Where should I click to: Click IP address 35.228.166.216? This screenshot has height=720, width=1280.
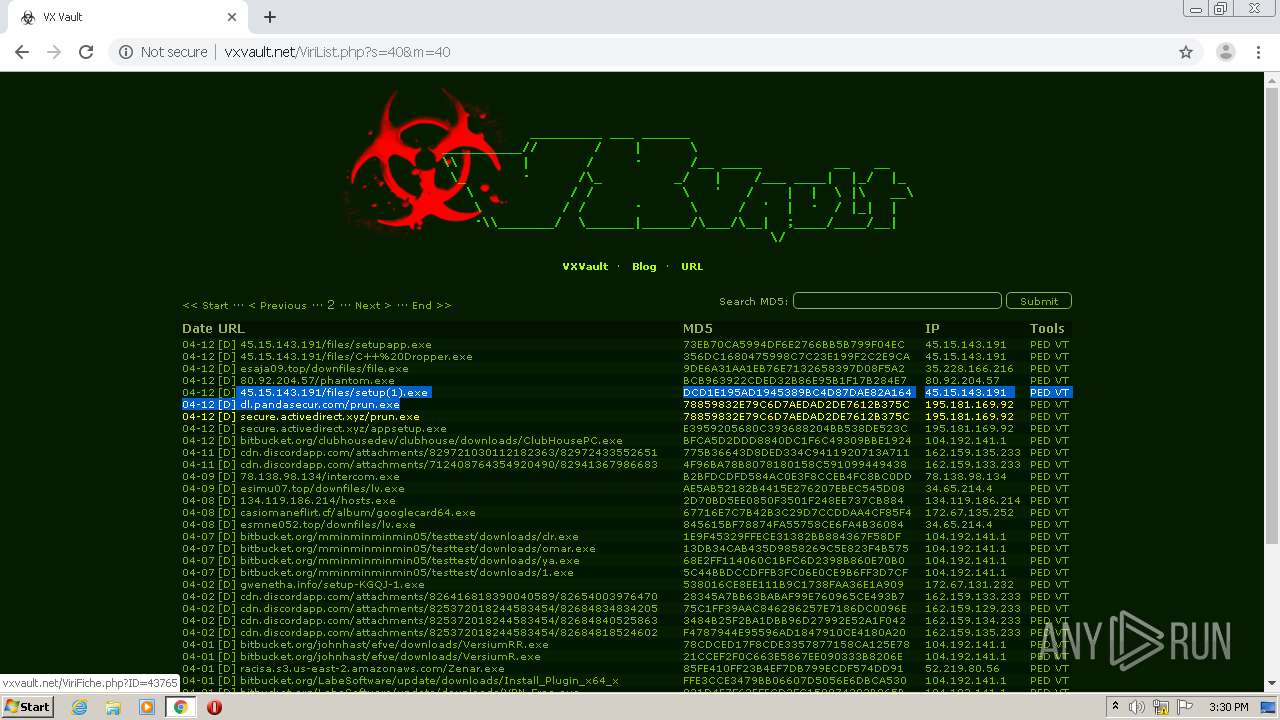[x=969, y=369]
